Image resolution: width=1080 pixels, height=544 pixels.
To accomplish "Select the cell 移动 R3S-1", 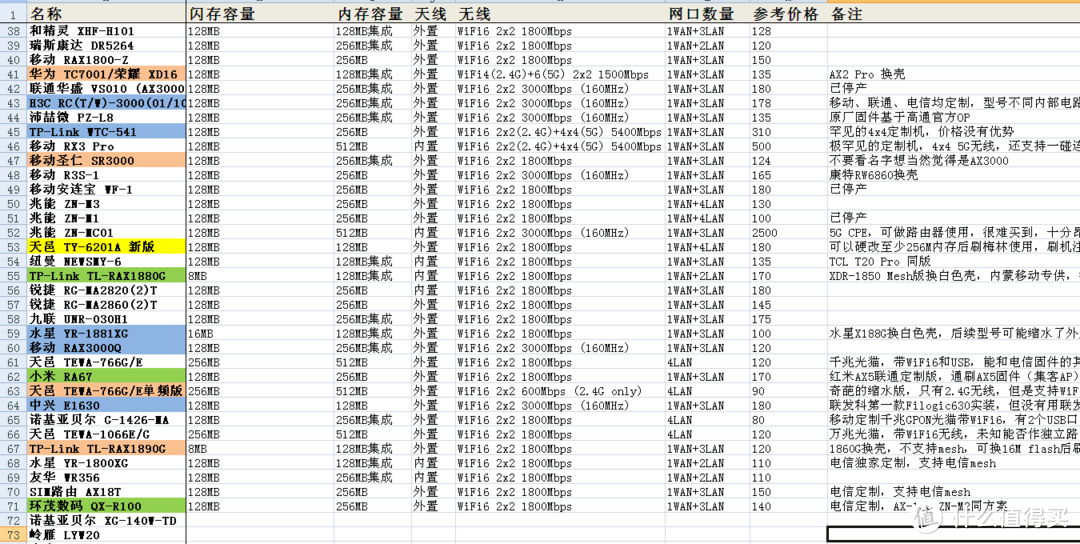I will (106, 175).
